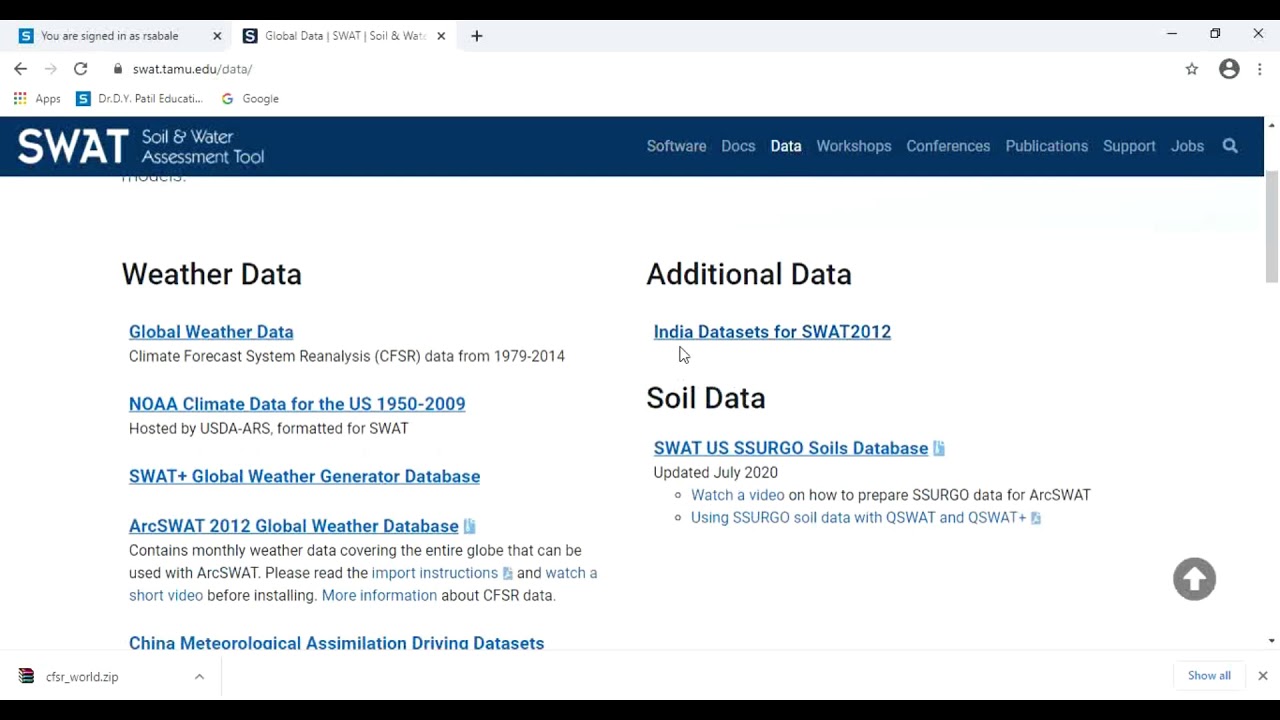Click the browser back arrow
The image size is (1280, 720).
pyautogui.click(x=20, y=69)
